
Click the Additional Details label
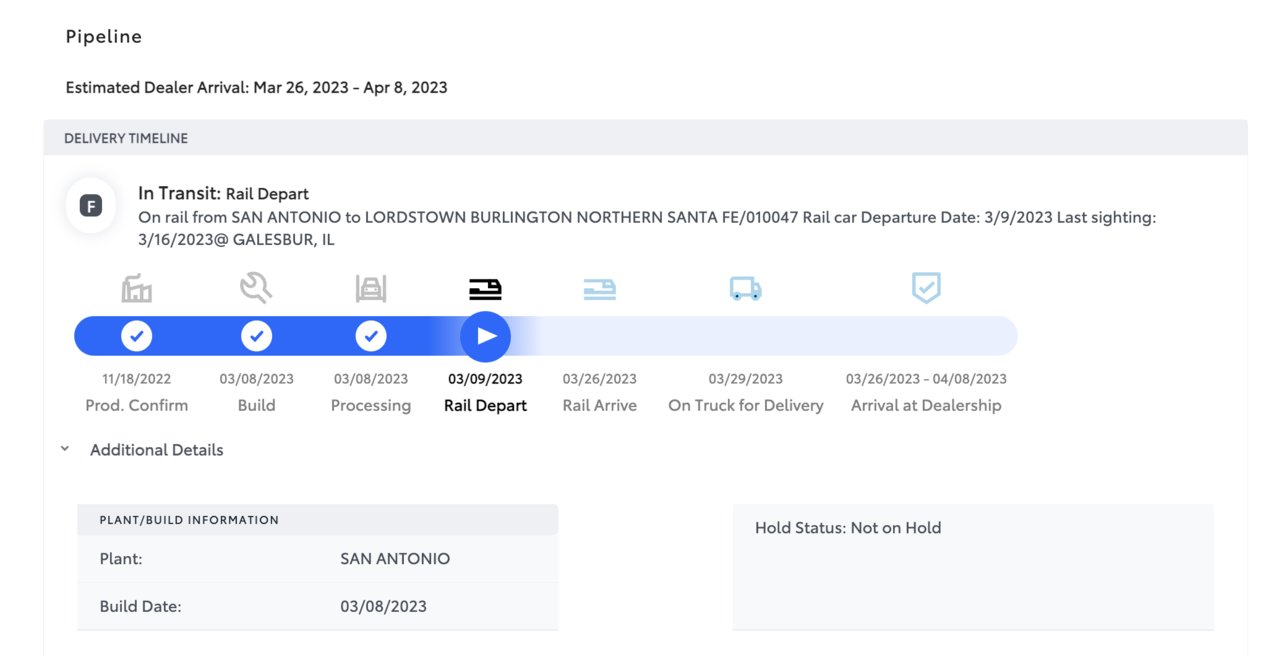(157, 450)
